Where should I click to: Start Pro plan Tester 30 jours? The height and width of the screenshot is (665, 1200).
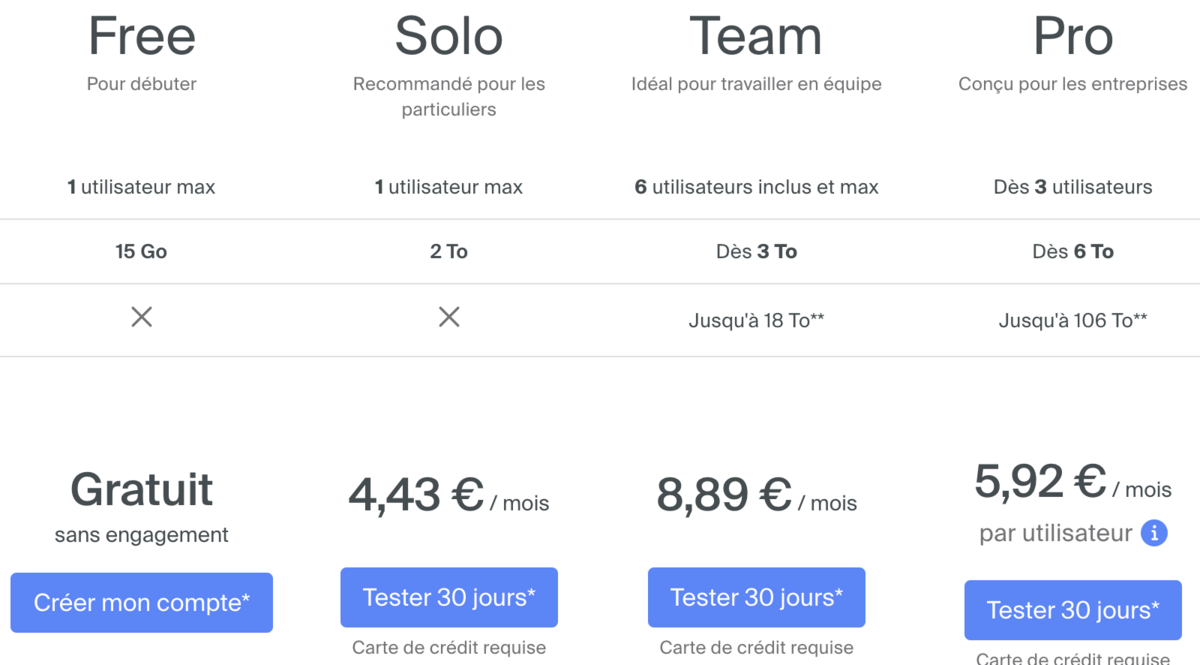[x=1073, y=610]
